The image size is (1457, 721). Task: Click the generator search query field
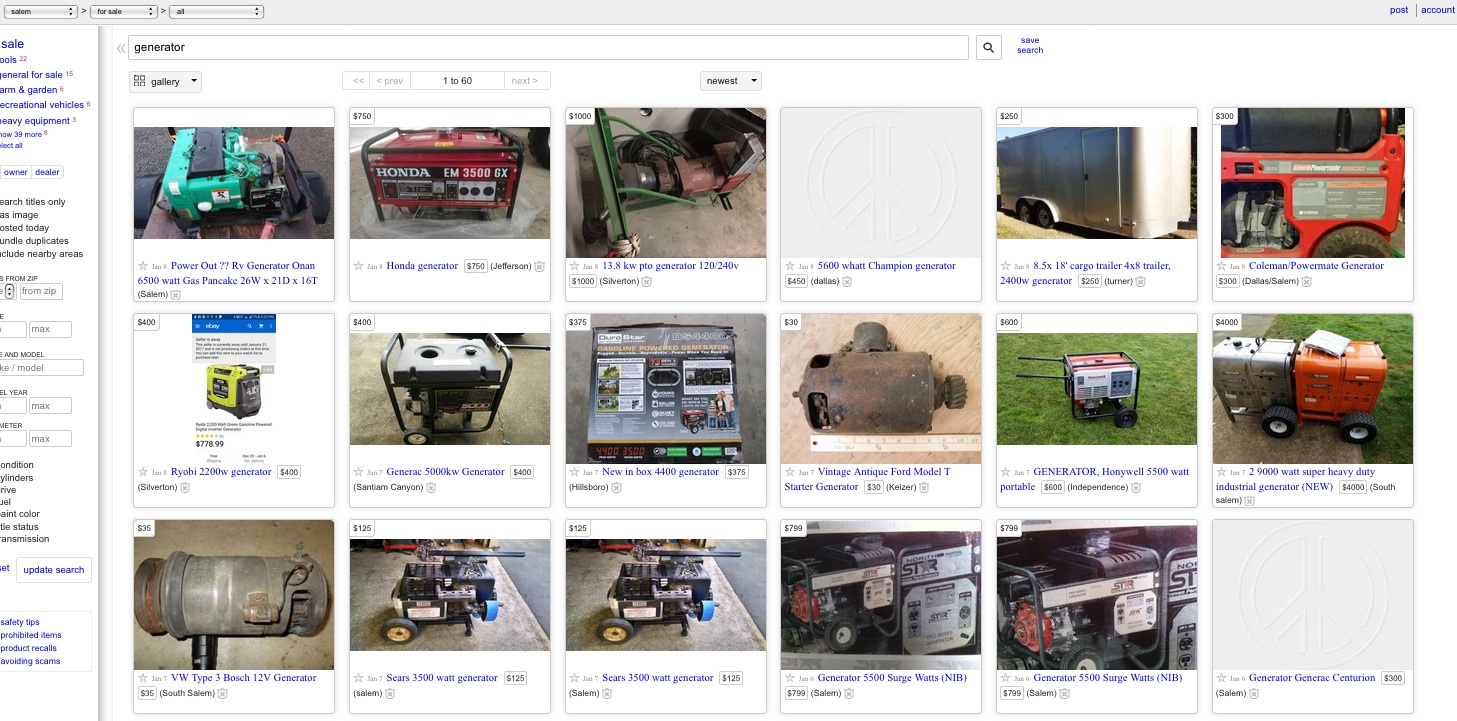click(x=548, y=48)
